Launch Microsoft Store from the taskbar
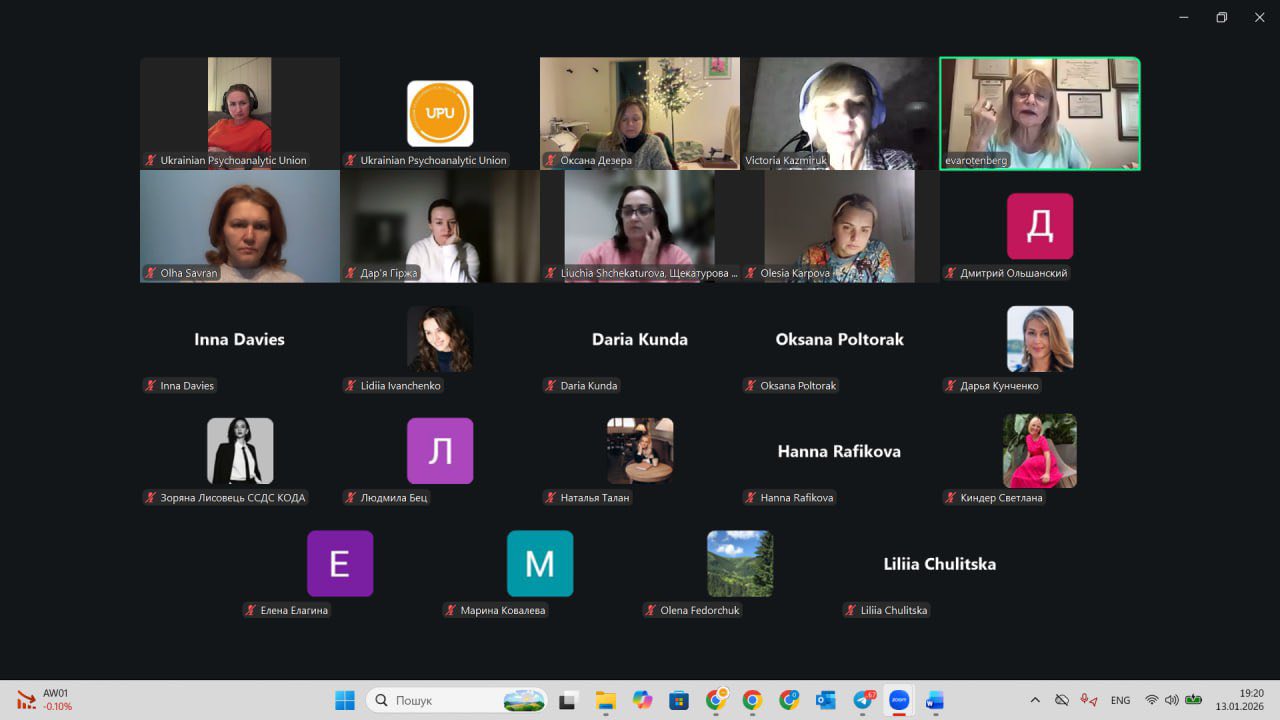 [x=679, y=700]
